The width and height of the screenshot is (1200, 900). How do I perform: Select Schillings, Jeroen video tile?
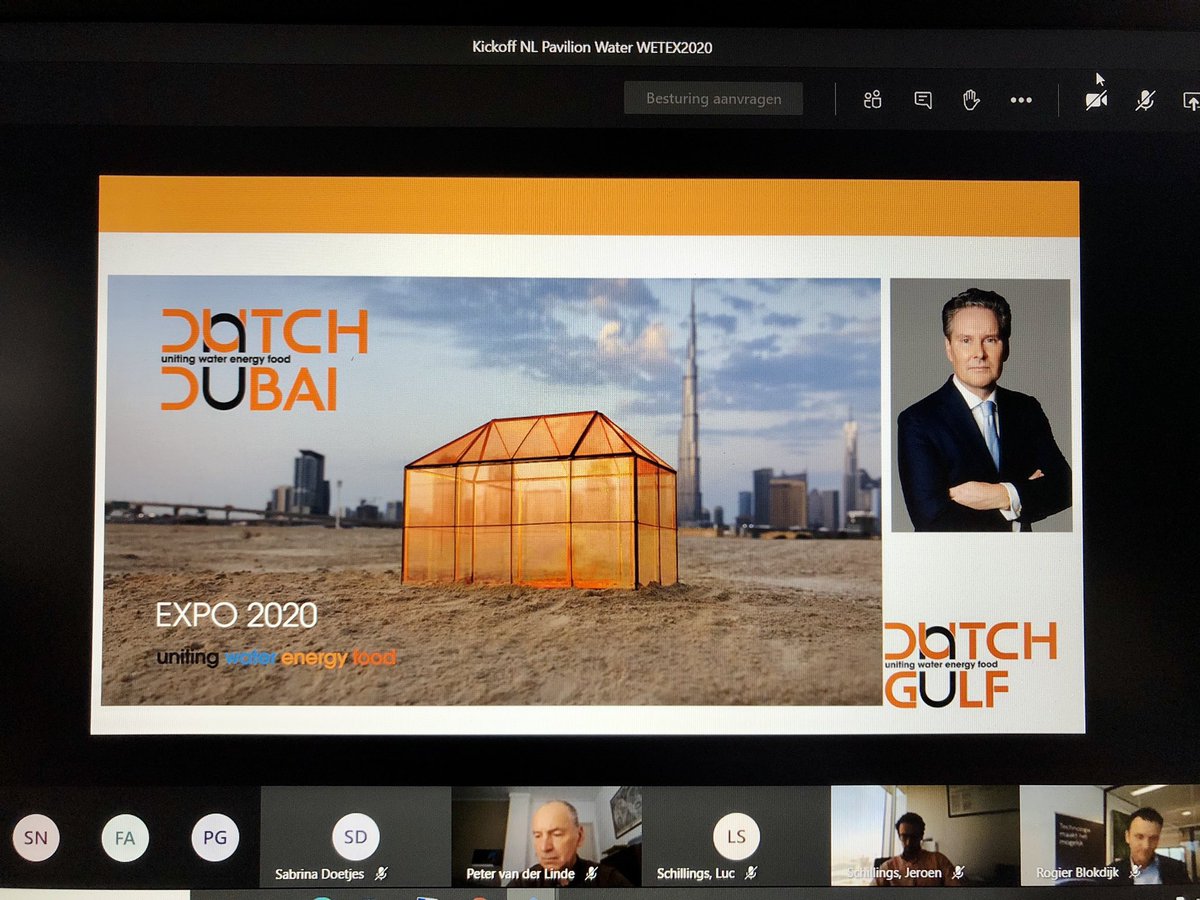click(924, 836)
